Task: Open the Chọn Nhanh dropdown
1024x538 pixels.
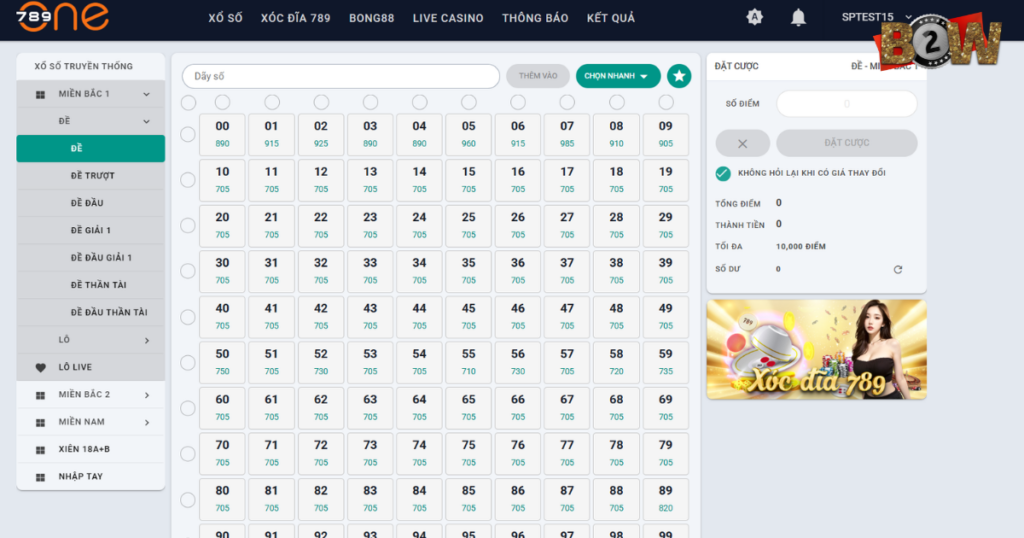Action: (618, 76)
